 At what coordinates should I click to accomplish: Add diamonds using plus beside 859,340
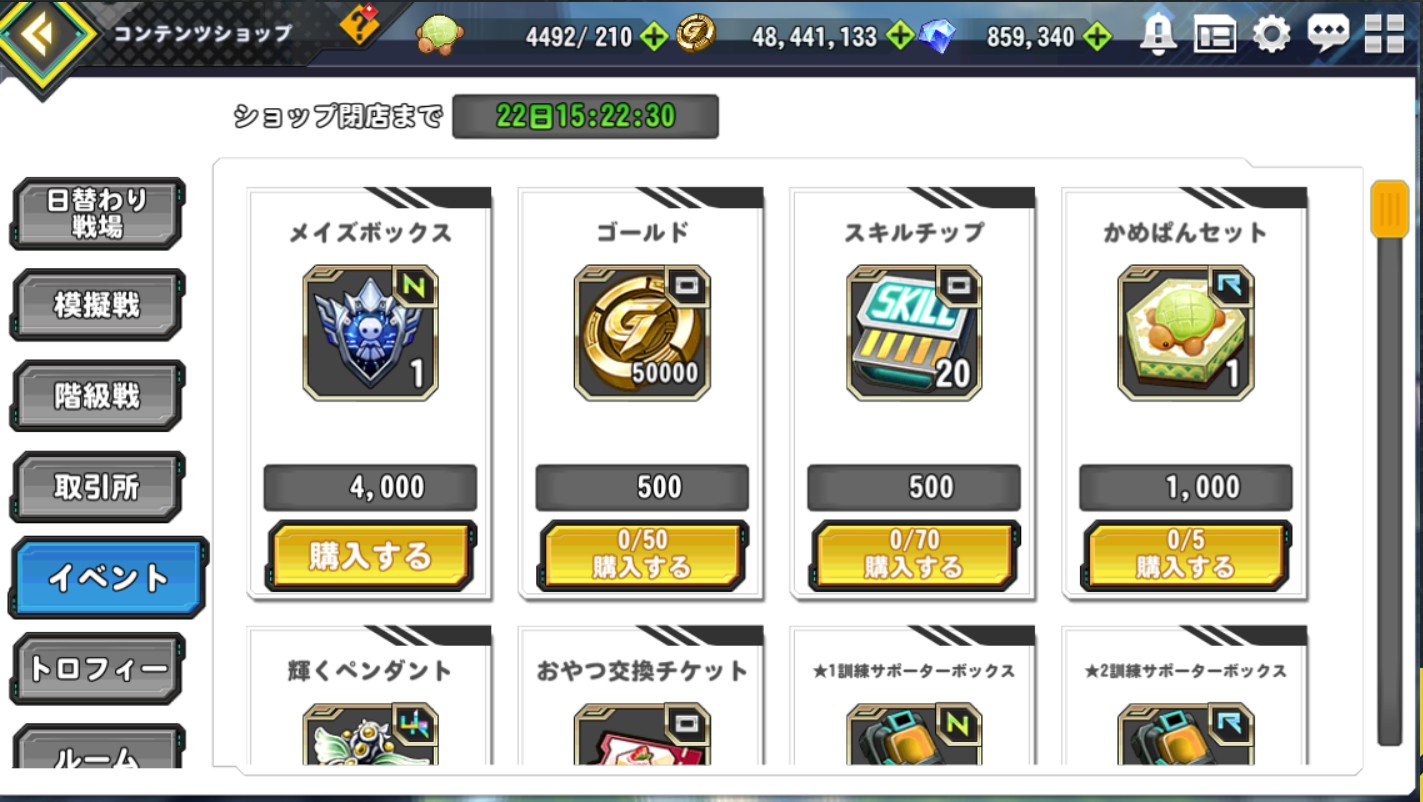tap(1097, 38)
